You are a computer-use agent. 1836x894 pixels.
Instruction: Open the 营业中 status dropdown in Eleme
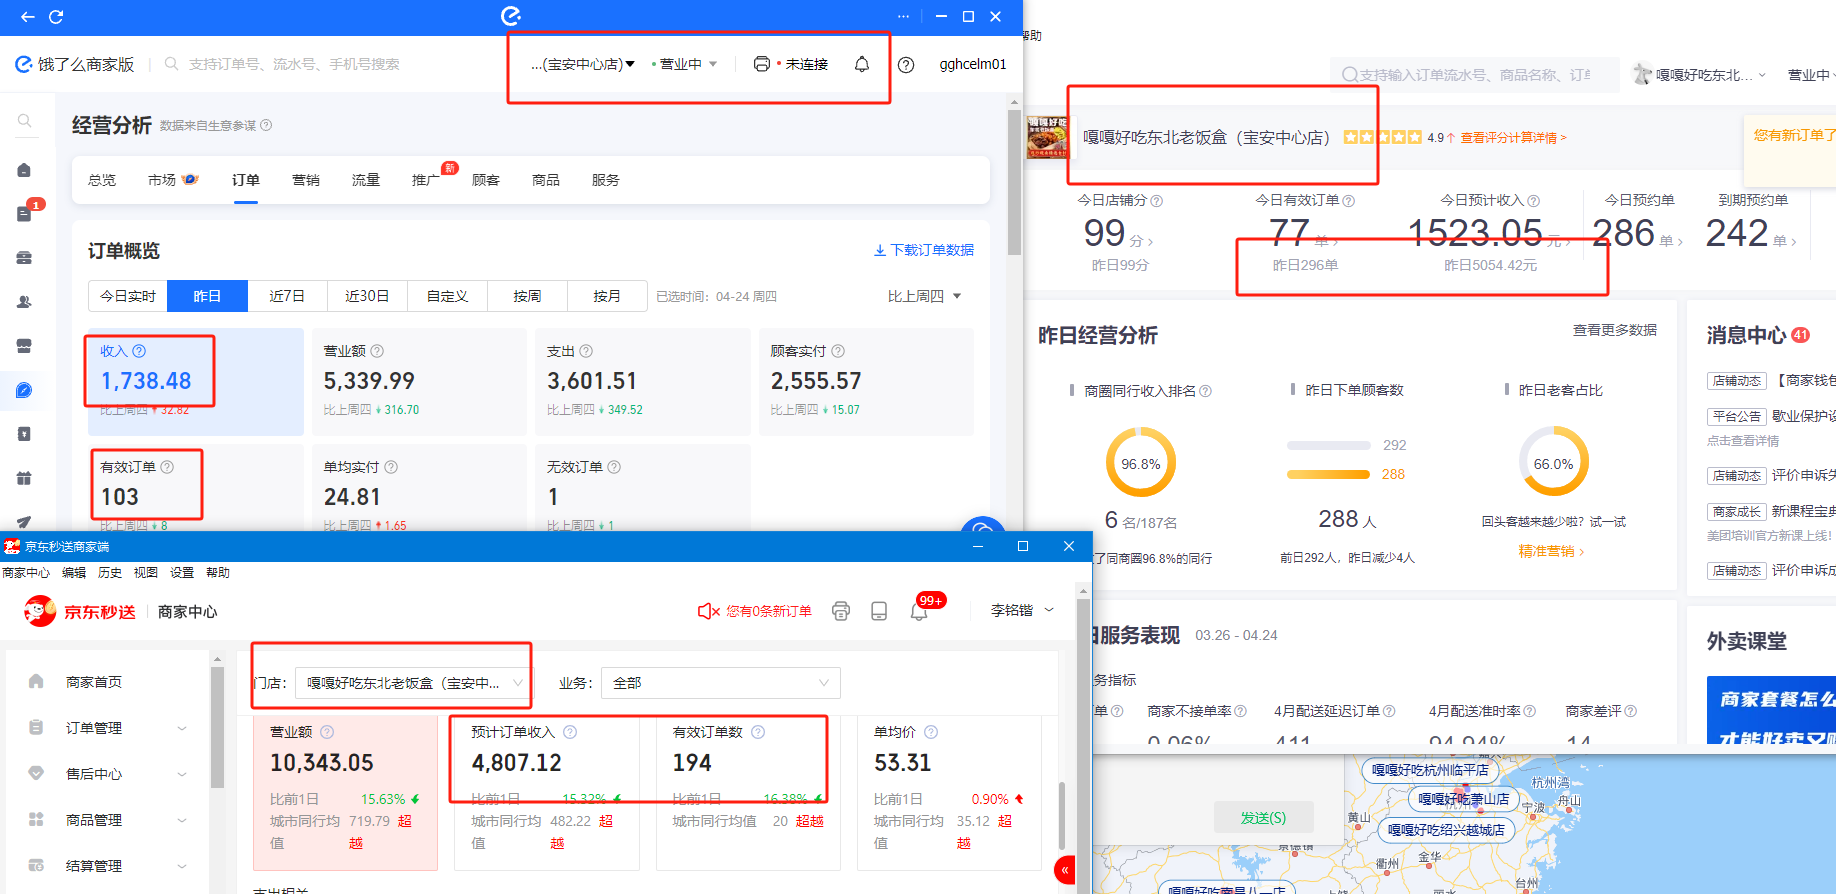pyautogui.click(x=685, y=64)
